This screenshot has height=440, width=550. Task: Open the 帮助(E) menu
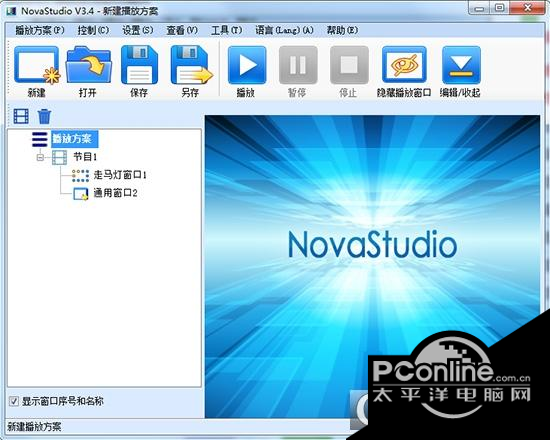point(342,30)
